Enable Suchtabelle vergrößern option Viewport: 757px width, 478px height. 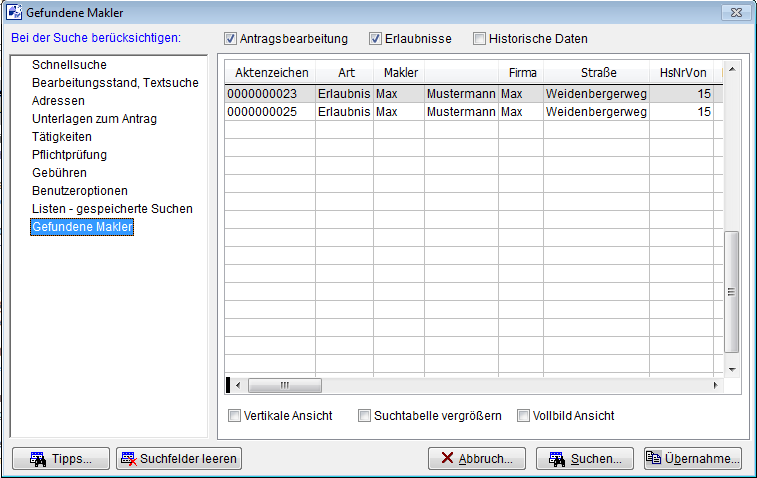click(x=365, y=415)
